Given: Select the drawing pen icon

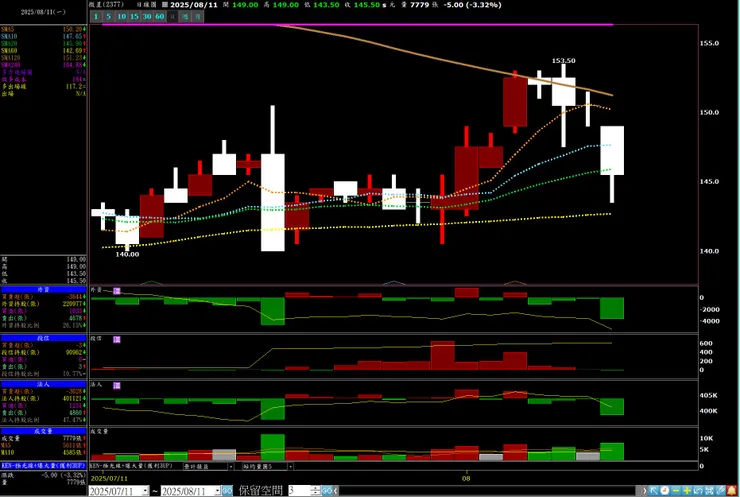Looking at the screenshot, I should [x=721, y=491].
